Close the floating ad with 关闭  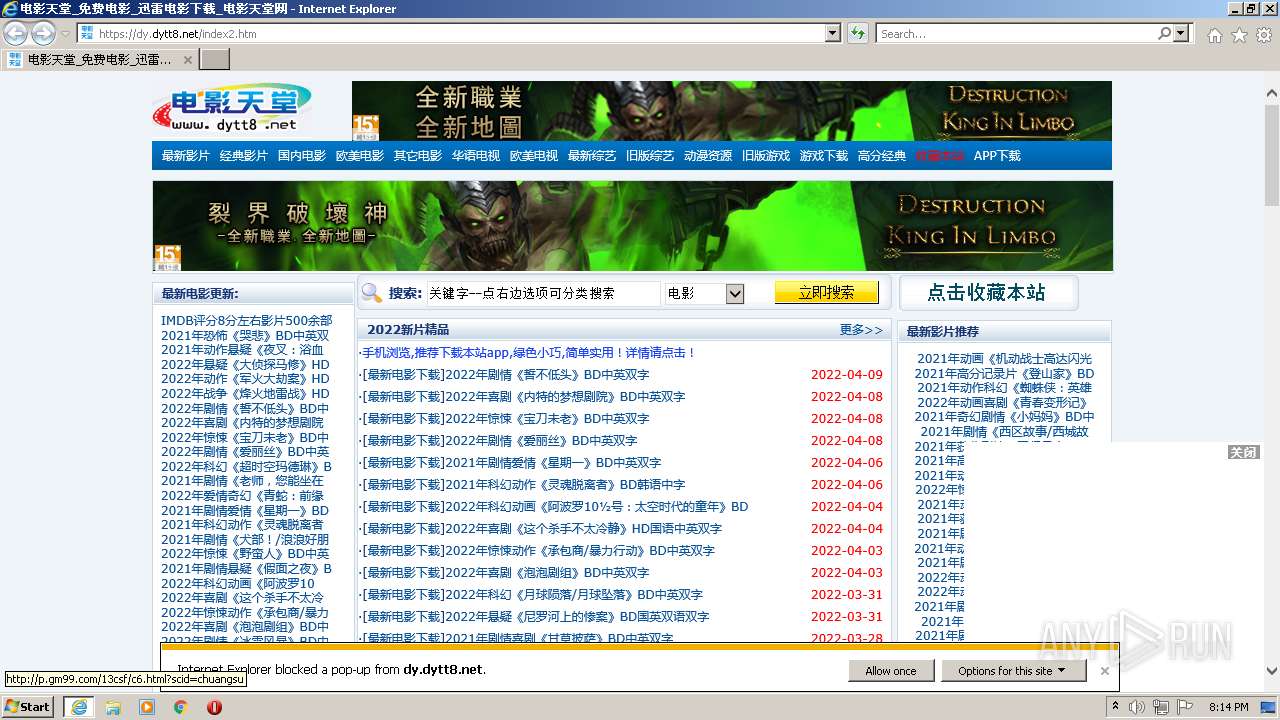(1243, 452)
